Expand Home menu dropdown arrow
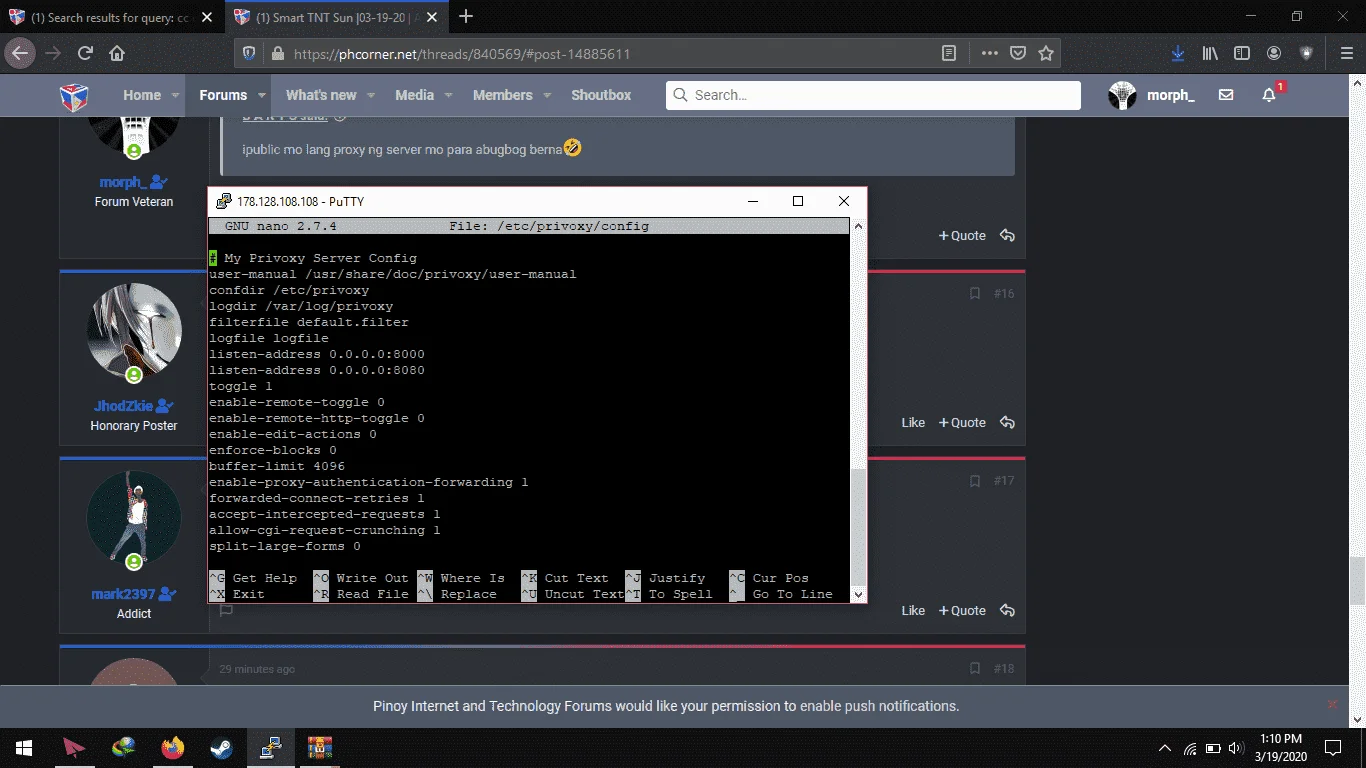The height and width of the screenshot is (768, 1366). pos(175,95)
